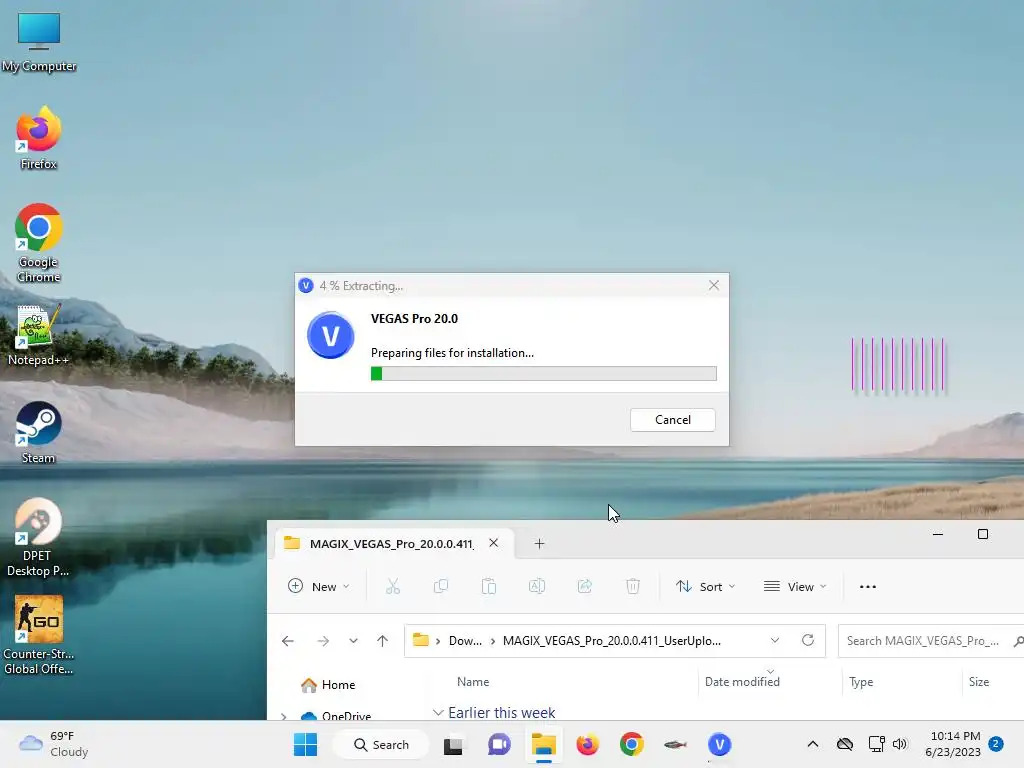Open the View dropdown in Explorer
Image resolution: width=1024 pixels, height=768 pixels.
tap(795, 586)
